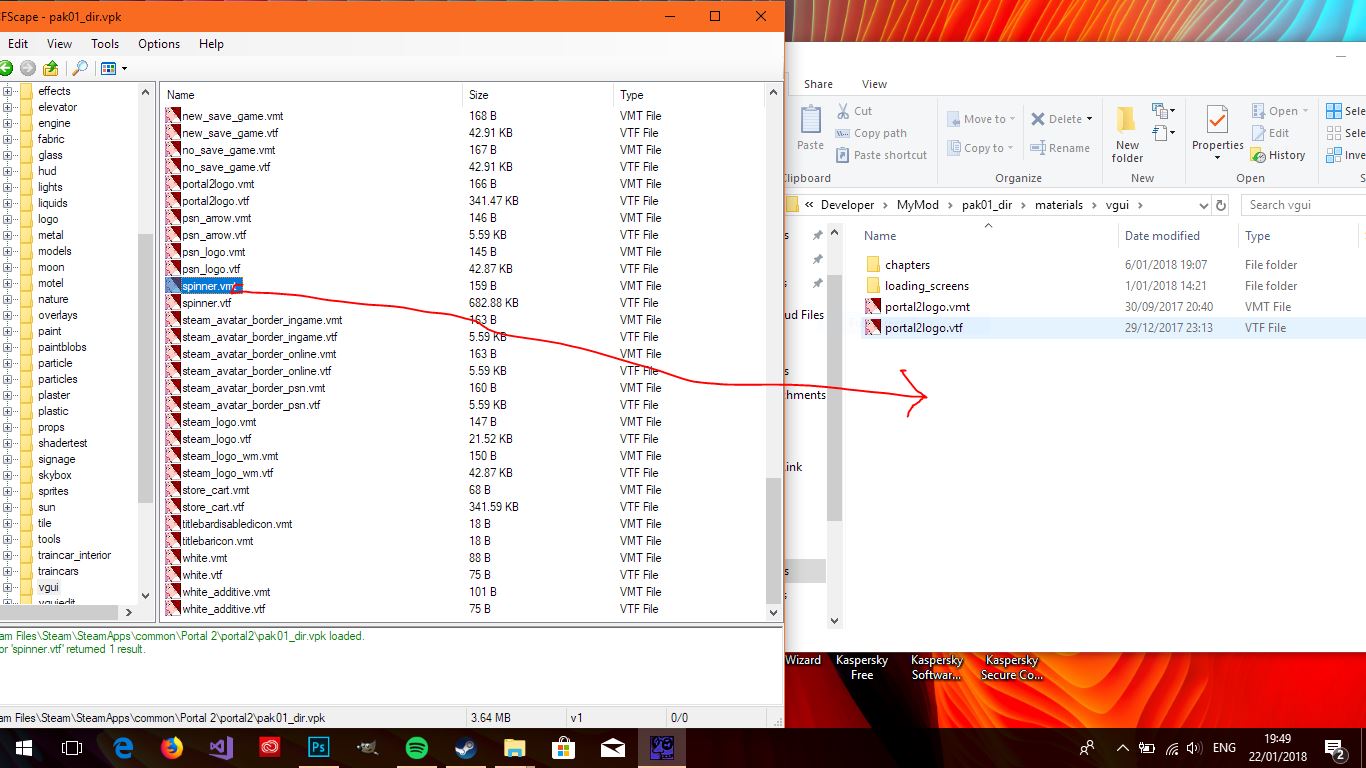Screen dimensions: 1366x768
Task: Open Spotify from the taskbar
Action: [x=417, y=748]
